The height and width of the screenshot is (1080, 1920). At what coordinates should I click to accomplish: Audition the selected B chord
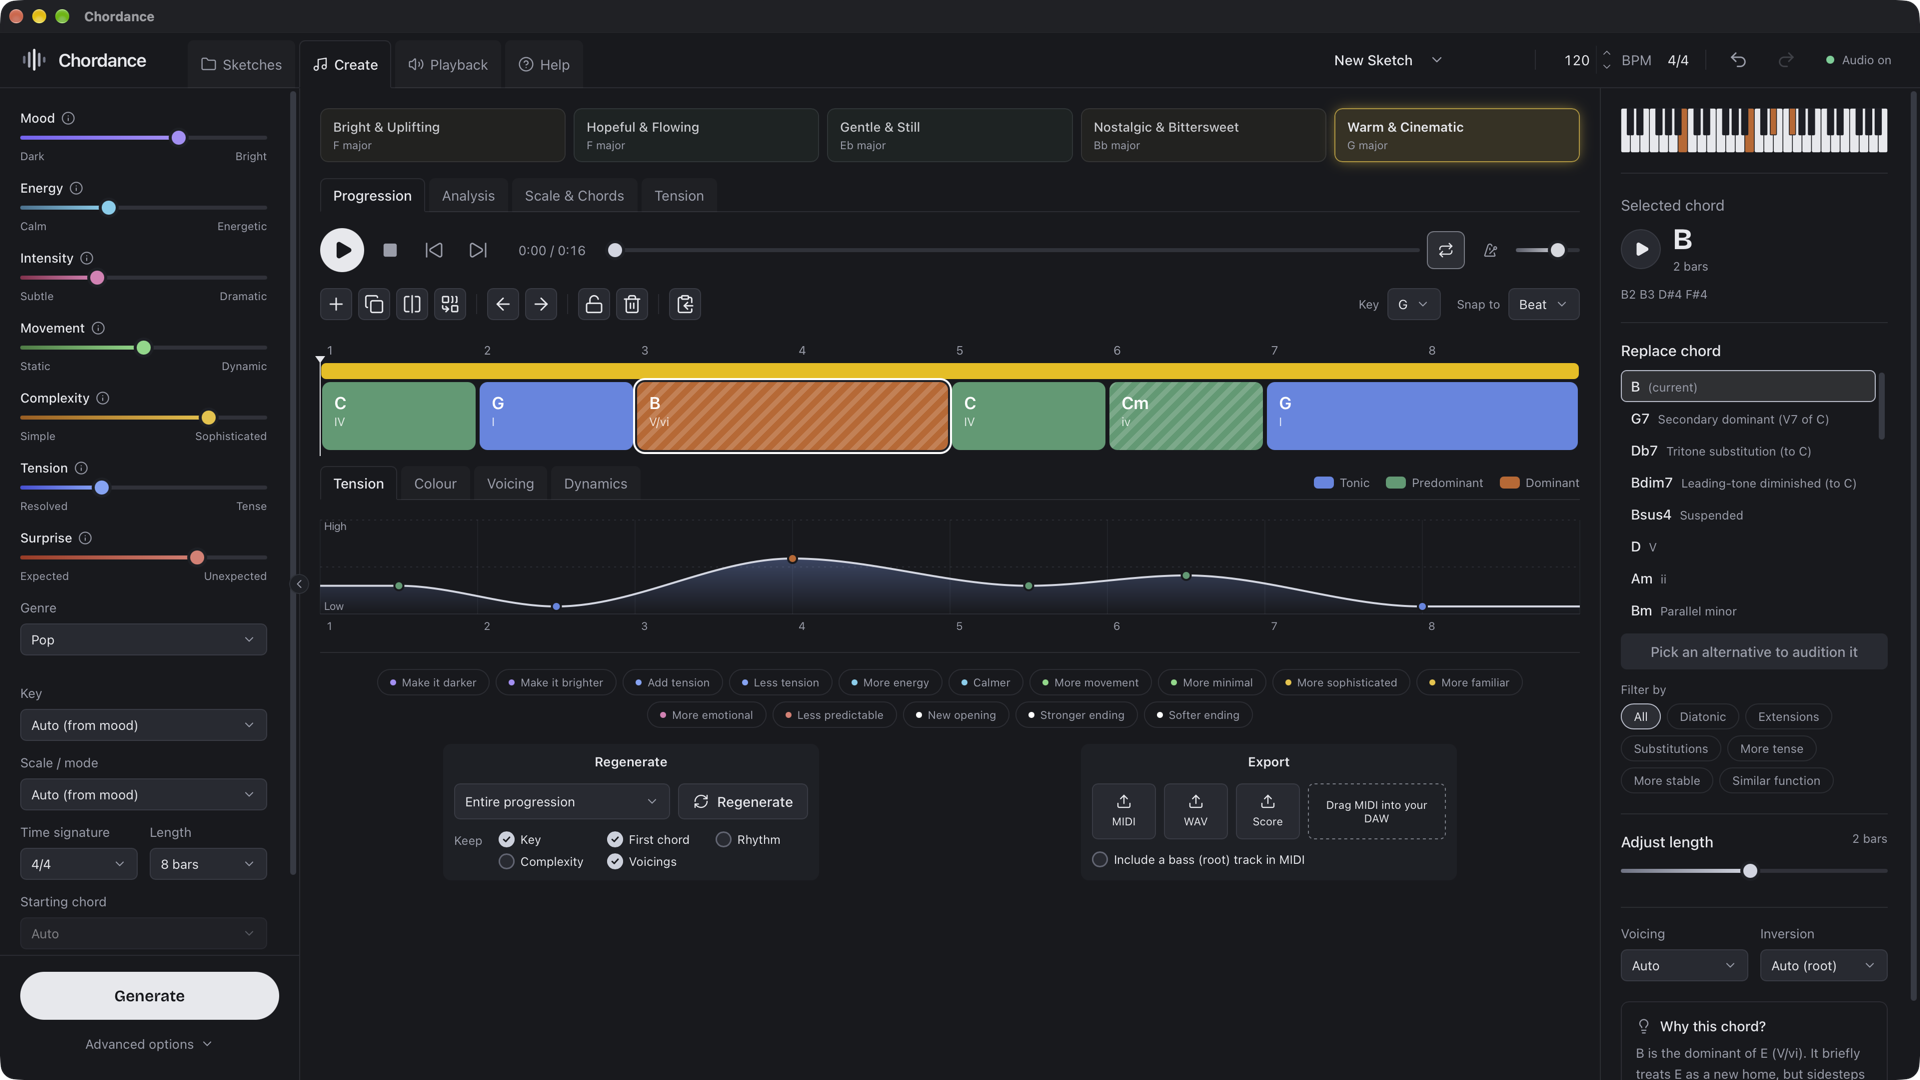tap(1641, 249)
